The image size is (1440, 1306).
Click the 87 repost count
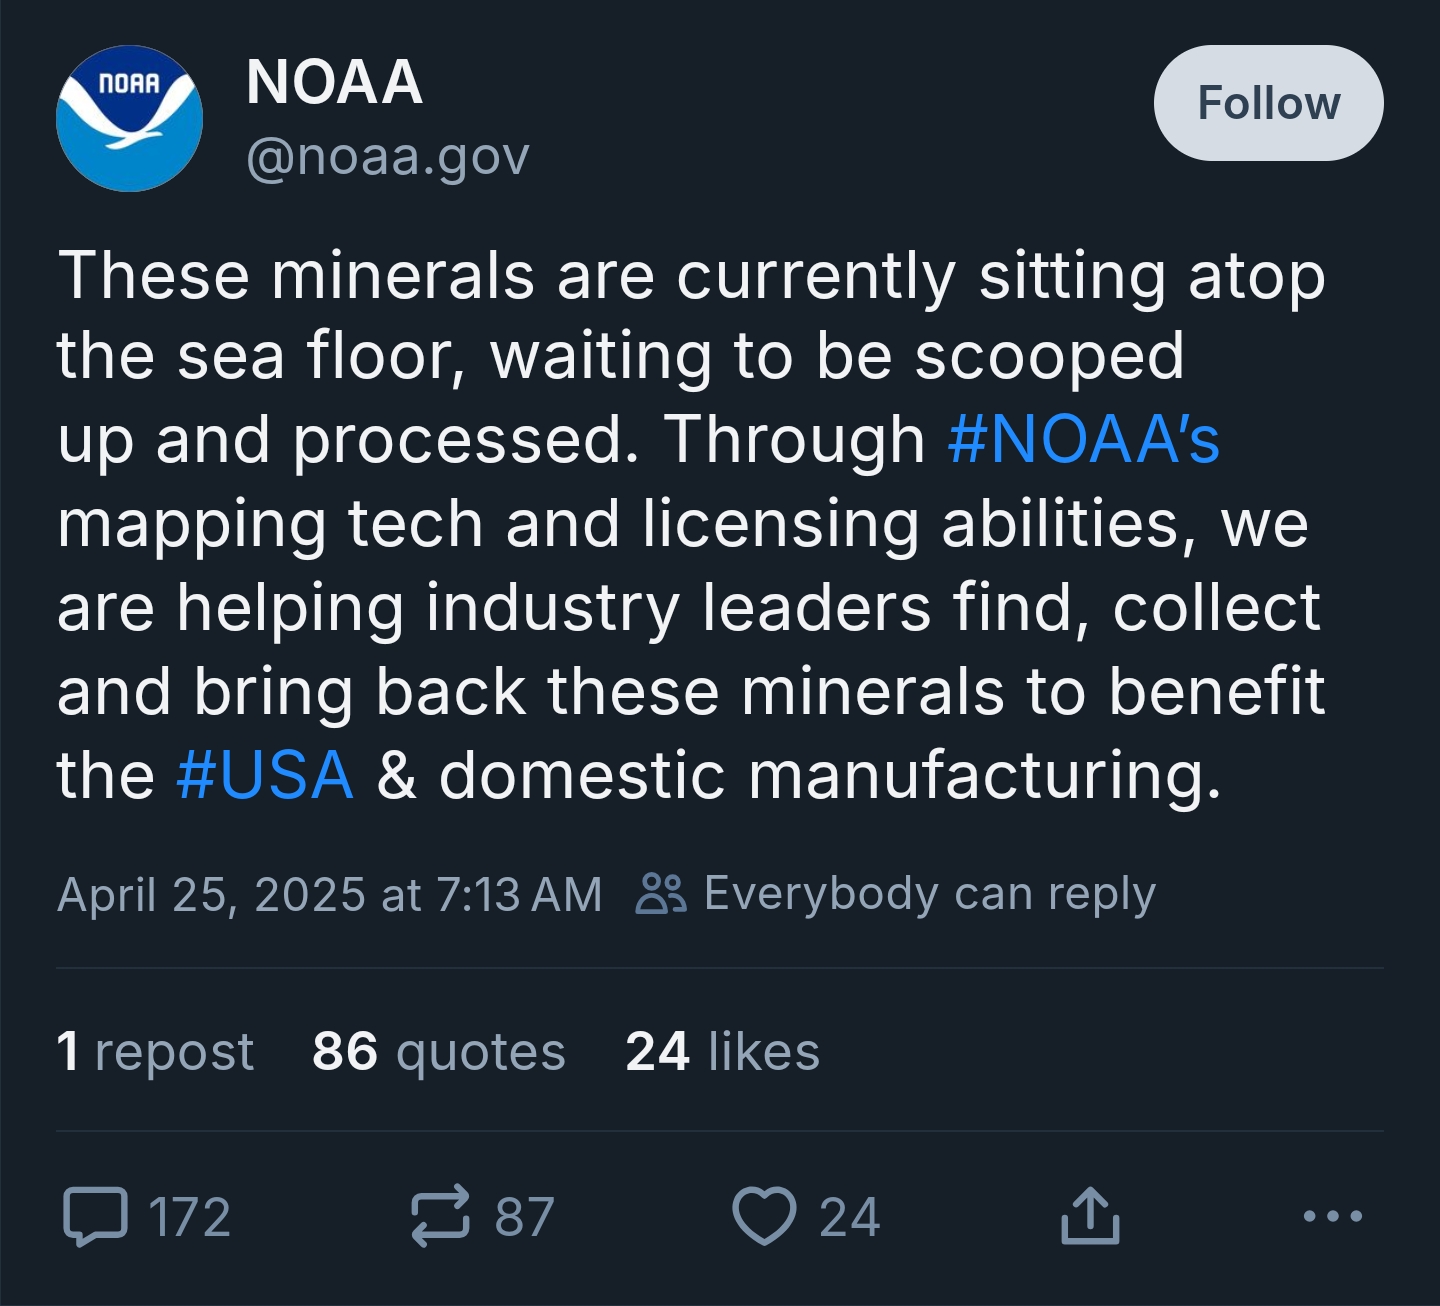(x=525, y=1217)
